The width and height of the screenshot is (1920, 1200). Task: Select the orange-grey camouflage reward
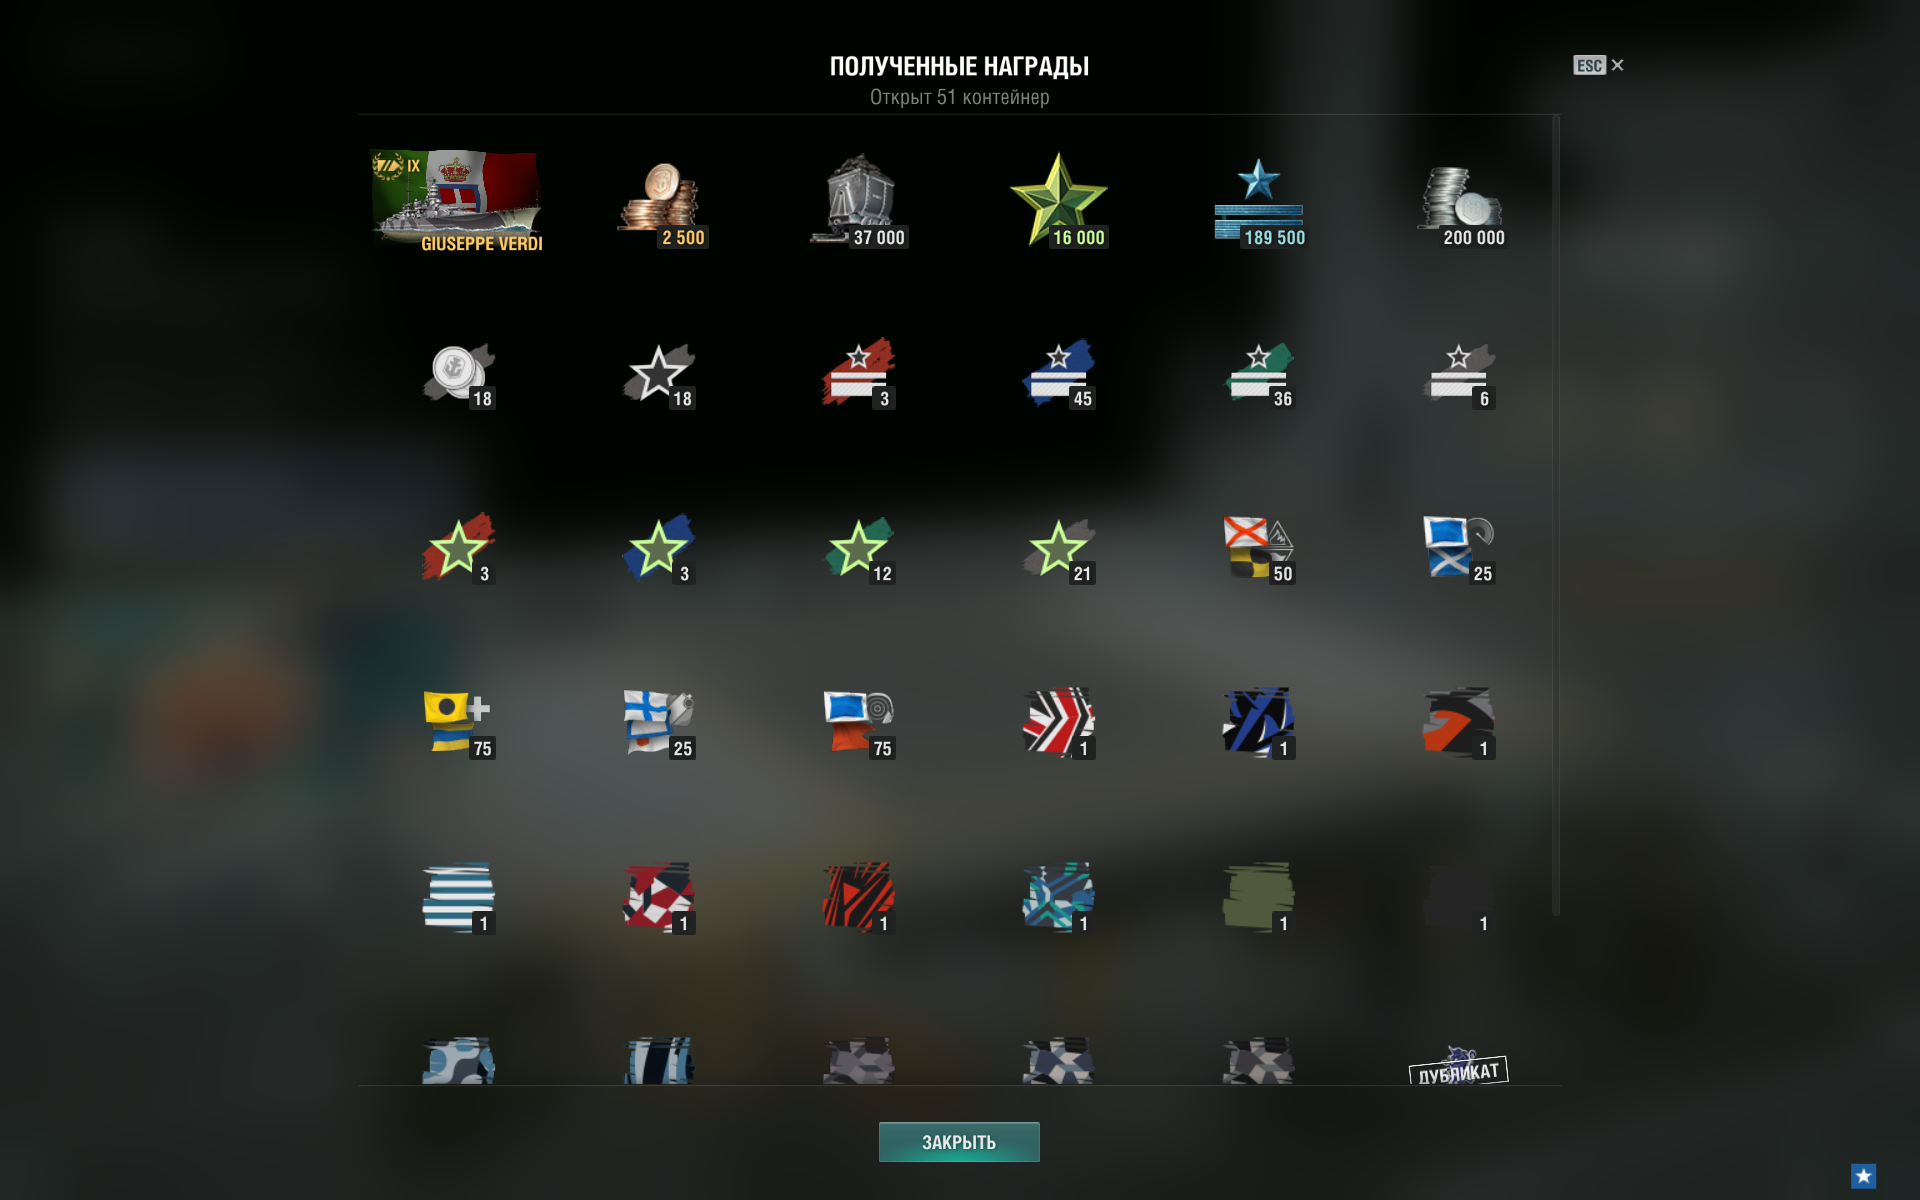pyautogui.click(x=1459, y=723)
